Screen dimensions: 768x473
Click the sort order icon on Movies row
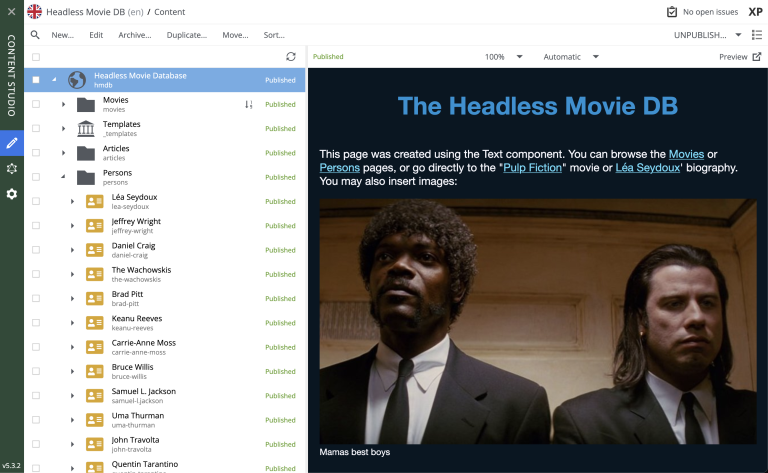click(x=249, y=104)
